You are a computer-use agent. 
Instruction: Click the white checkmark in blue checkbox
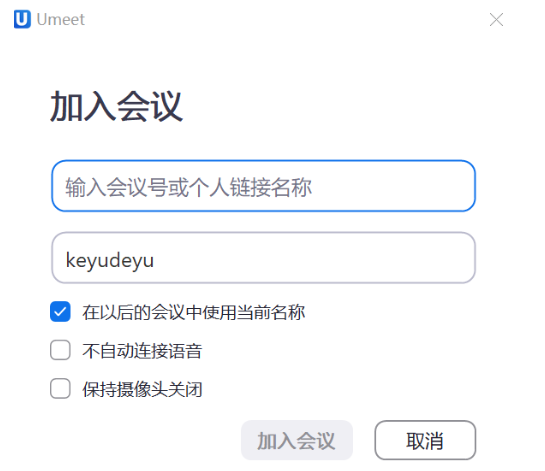click(x=60, y=312)
